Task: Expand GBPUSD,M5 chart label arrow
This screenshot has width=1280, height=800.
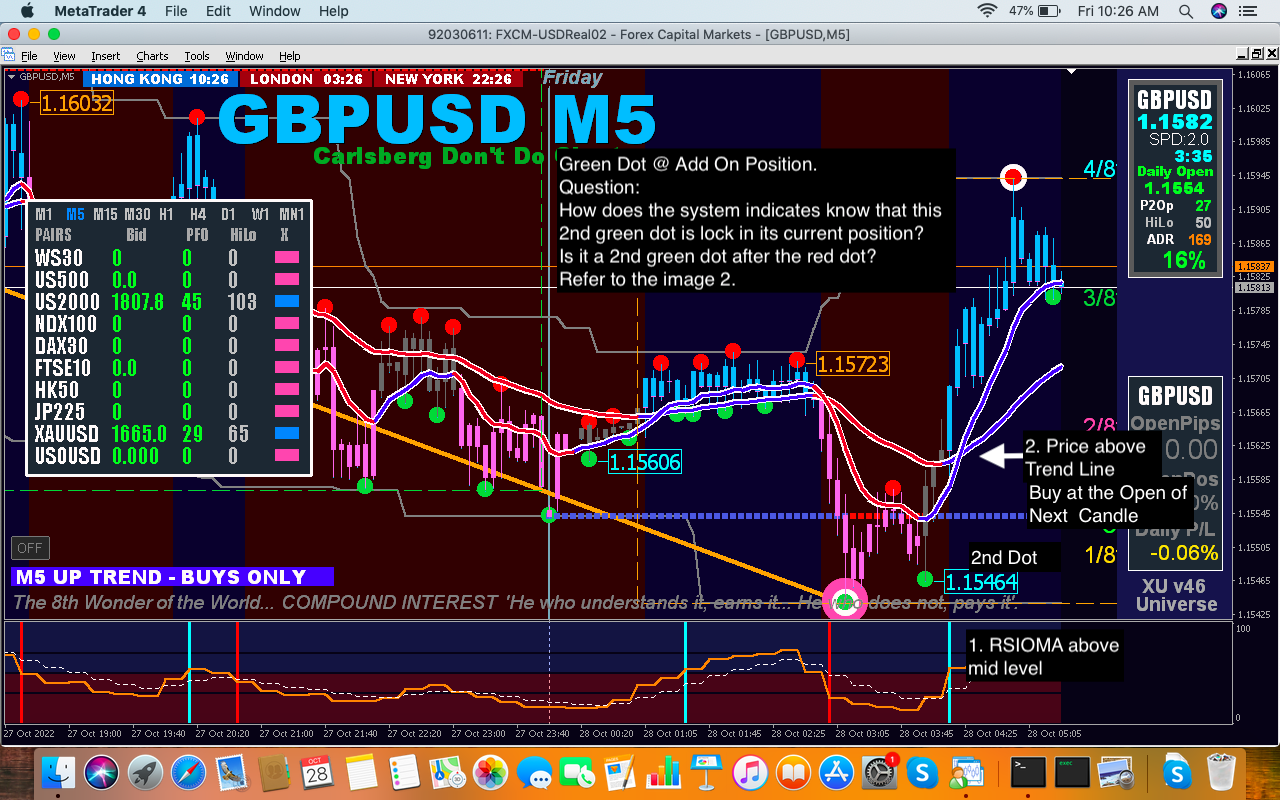Action: click(x=12, y=76)
